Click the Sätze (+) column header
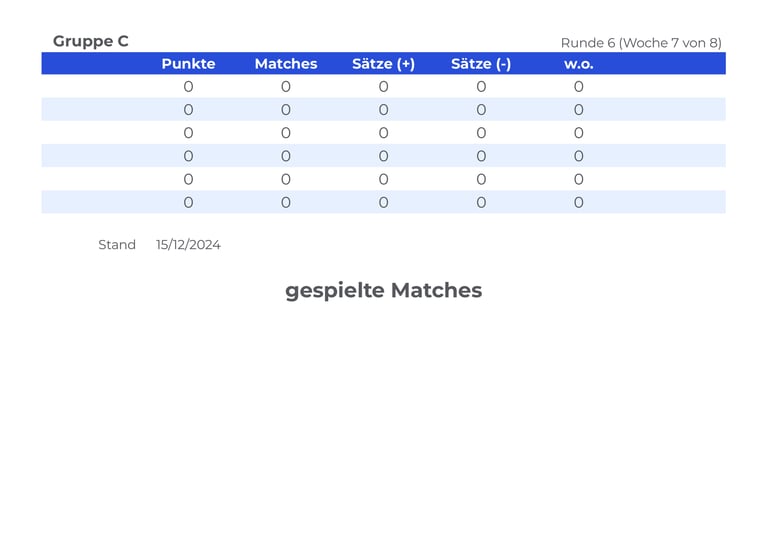768x541 pixels. tap(383, 64)
